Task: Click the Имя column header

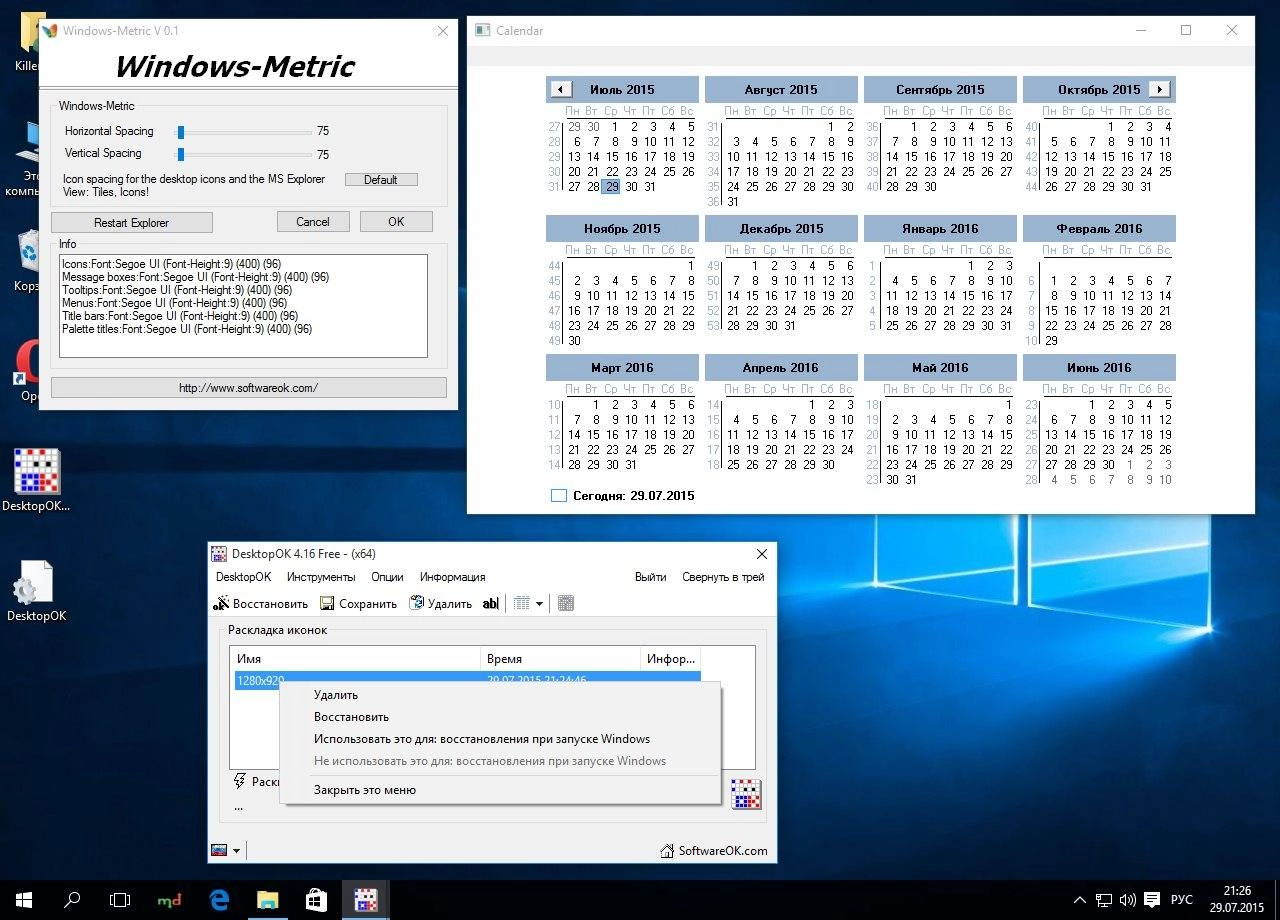Action: coord(356,659)
